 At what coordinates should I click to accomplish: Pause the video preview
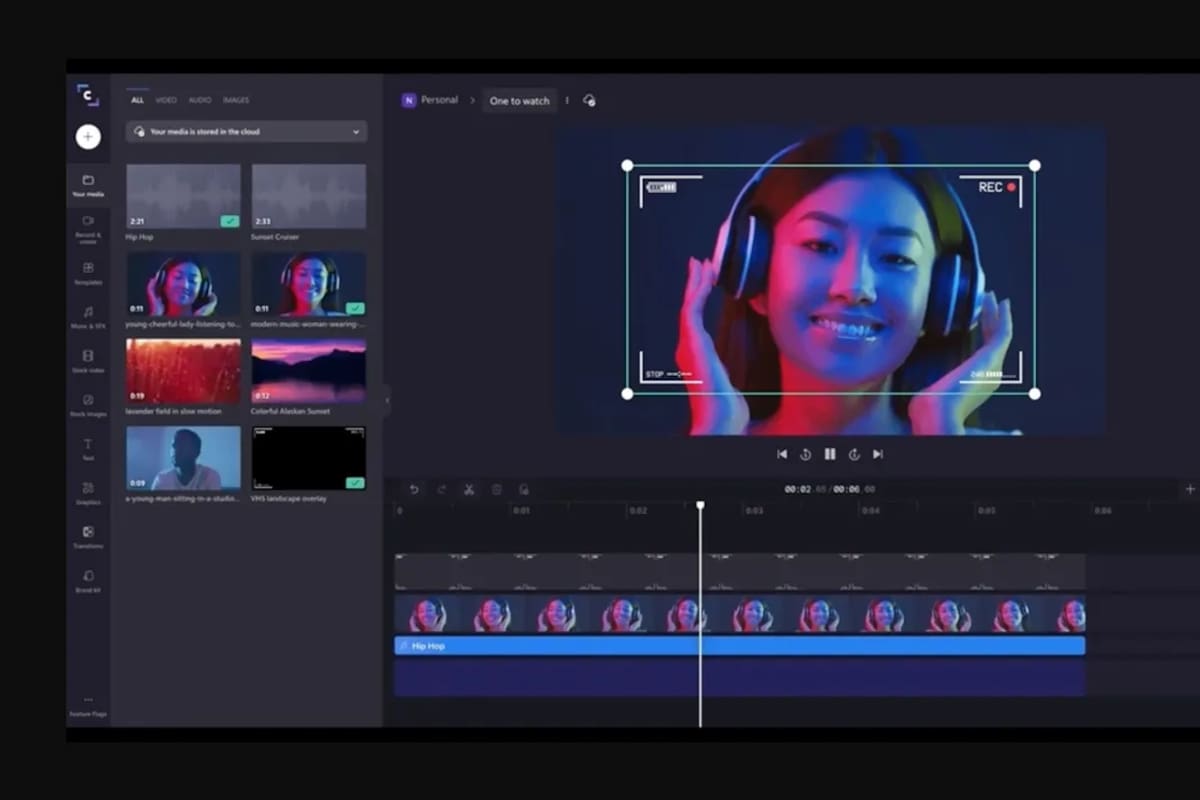pos(830,453)
